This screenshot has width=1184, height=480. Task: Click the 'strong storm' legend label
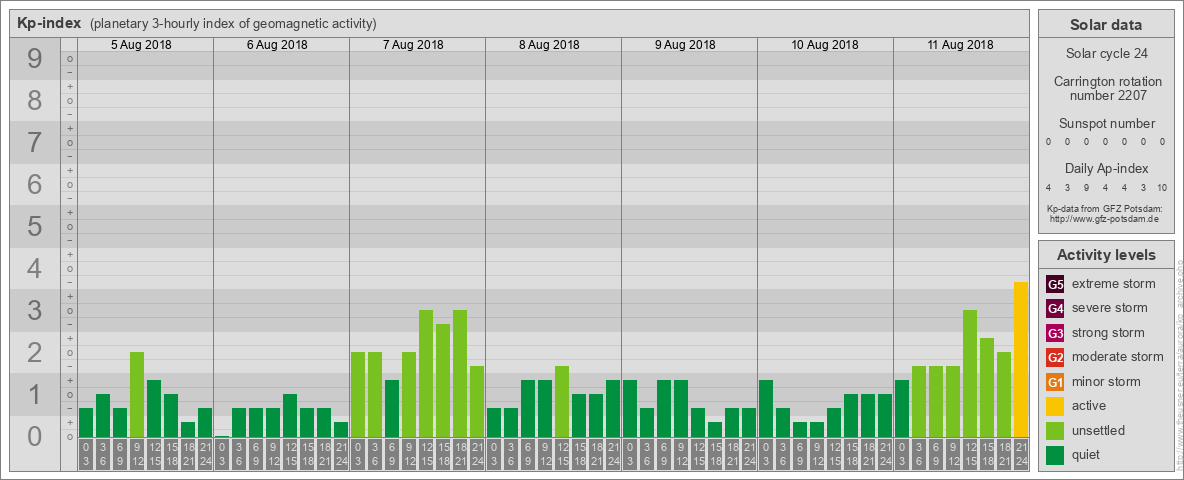coord(1108,332)
